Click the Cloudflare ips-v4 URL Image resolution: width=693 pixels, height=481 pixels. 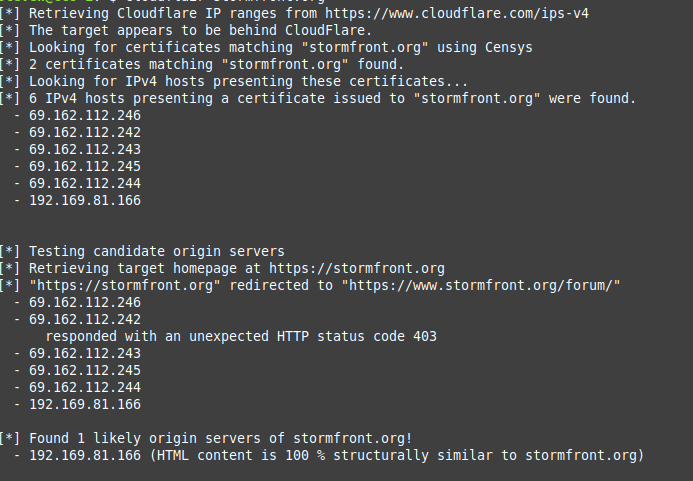click(x=457, y=13)
